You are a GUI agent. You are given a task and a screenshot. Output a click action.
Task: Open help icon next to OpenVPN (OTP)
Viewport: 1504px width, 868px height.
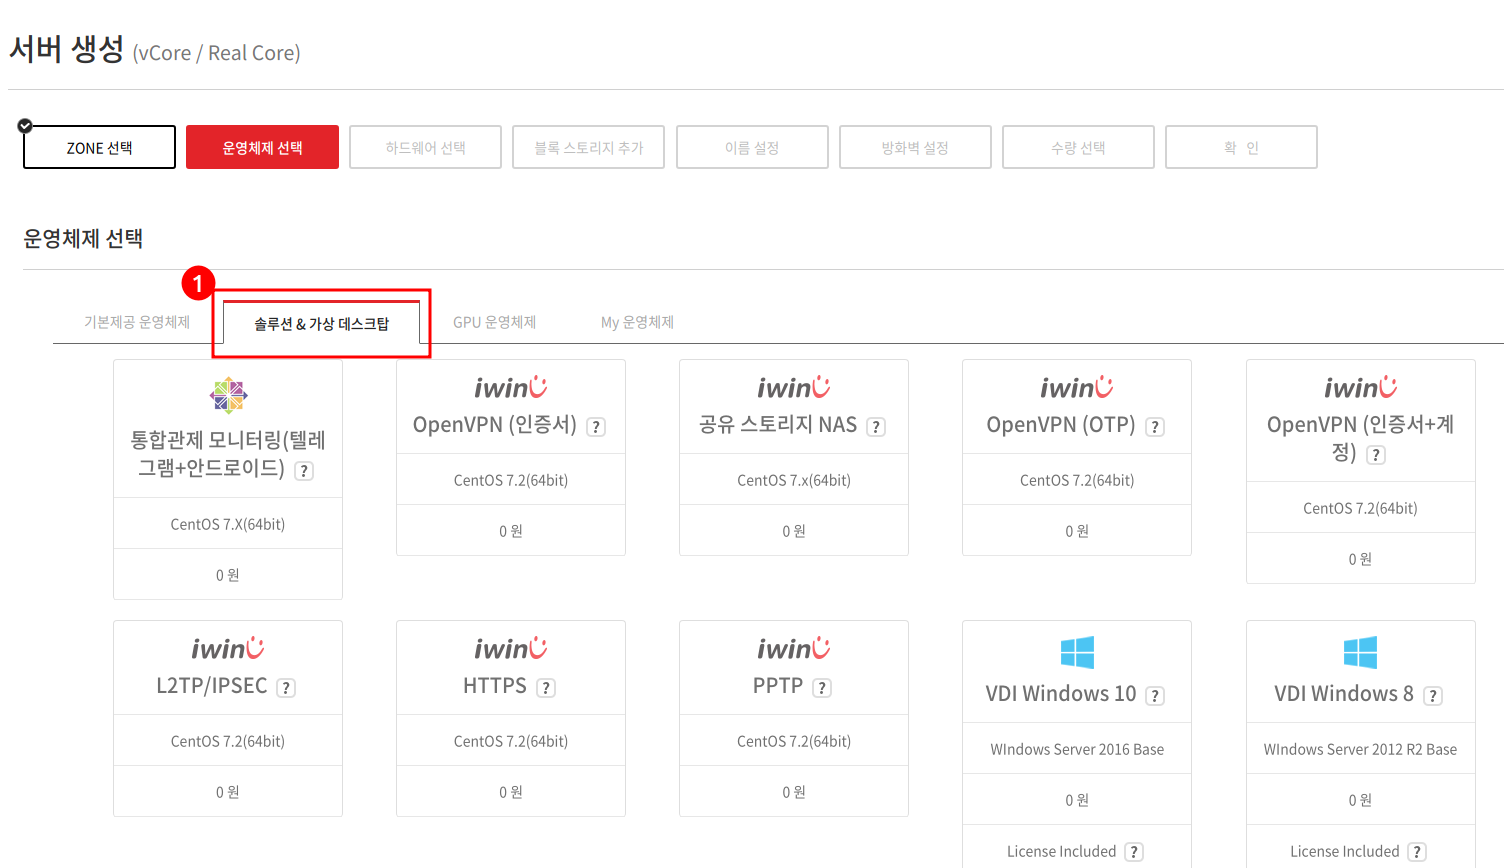click(1155, 427)
